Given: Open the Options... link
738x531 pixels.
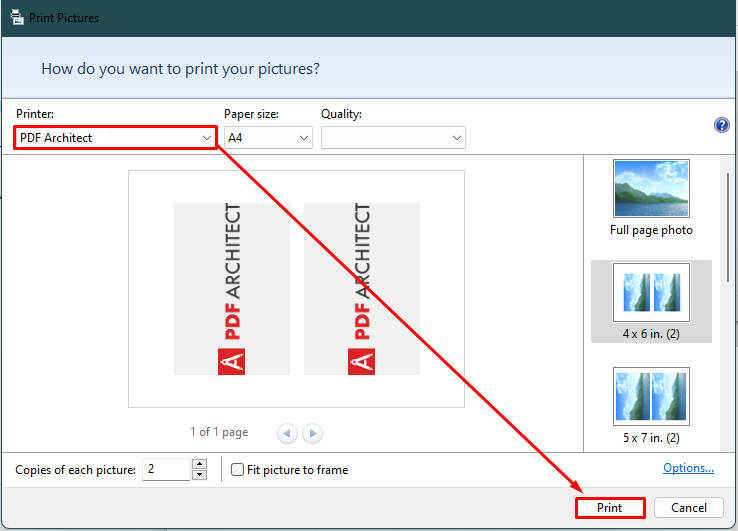Looking at the screenshot, I should (x=688, y=468).
